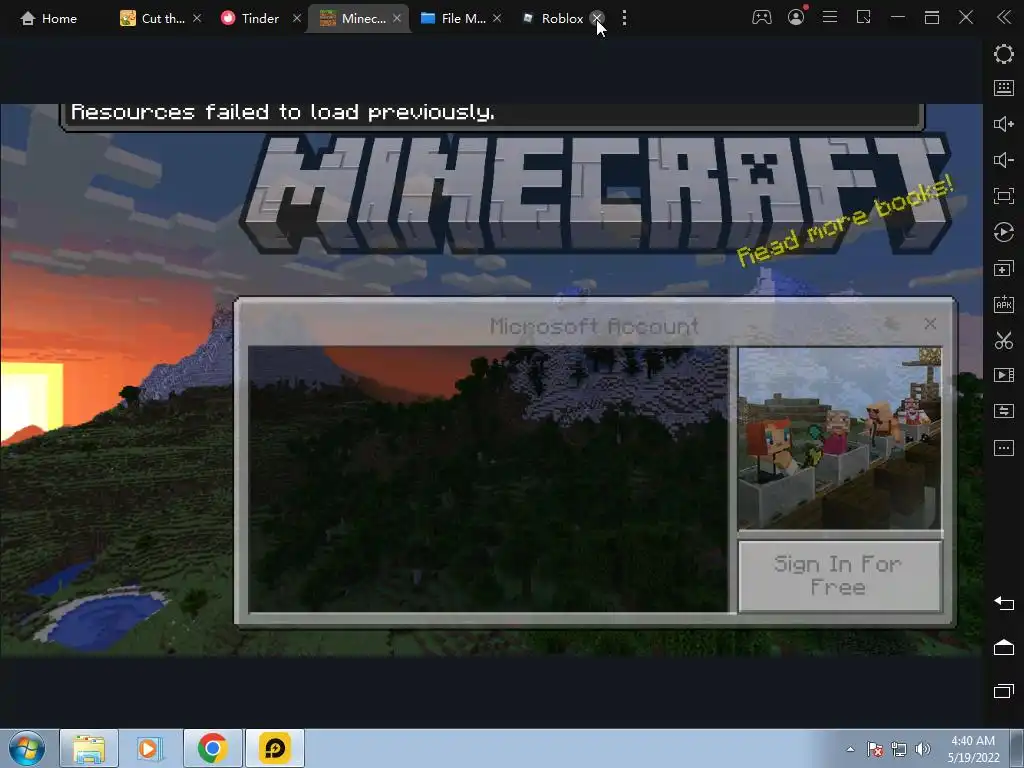Click the install APK icon
This screenshot has height=768, width=1024.
[1004, 304]
